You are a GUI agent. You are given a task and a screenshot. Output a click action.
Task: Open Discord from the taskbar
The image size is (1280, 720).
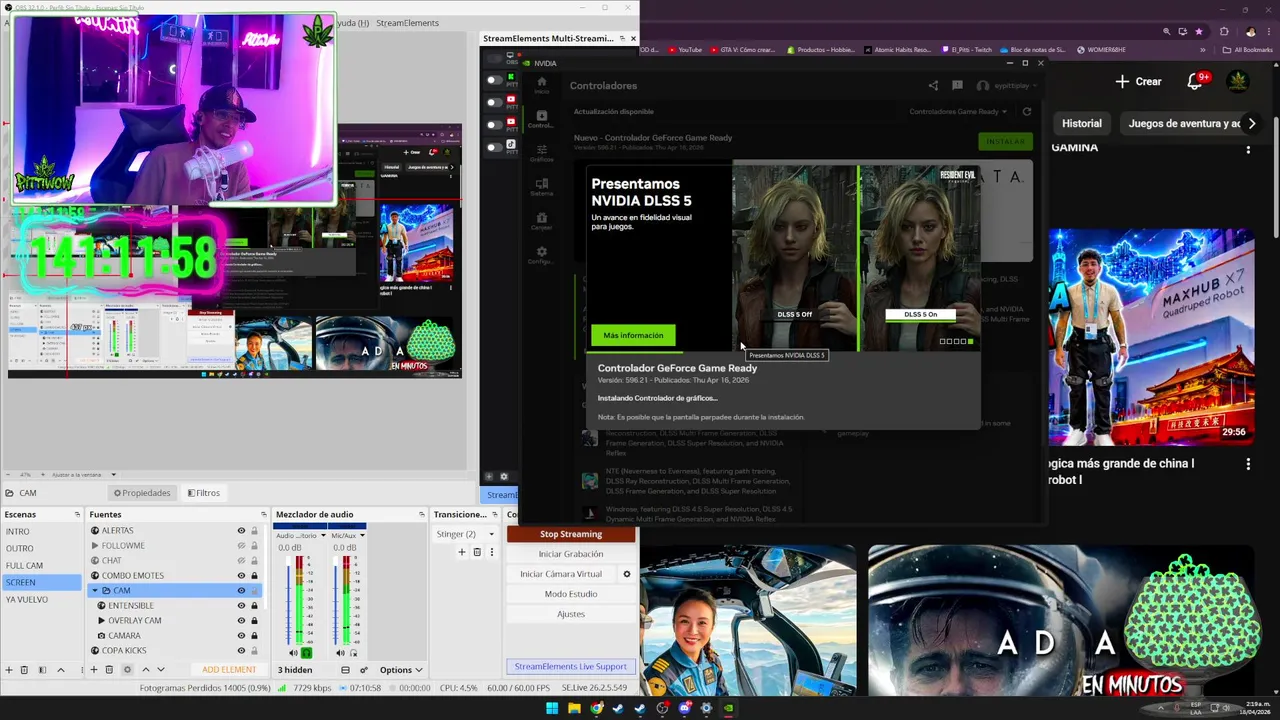684,708
